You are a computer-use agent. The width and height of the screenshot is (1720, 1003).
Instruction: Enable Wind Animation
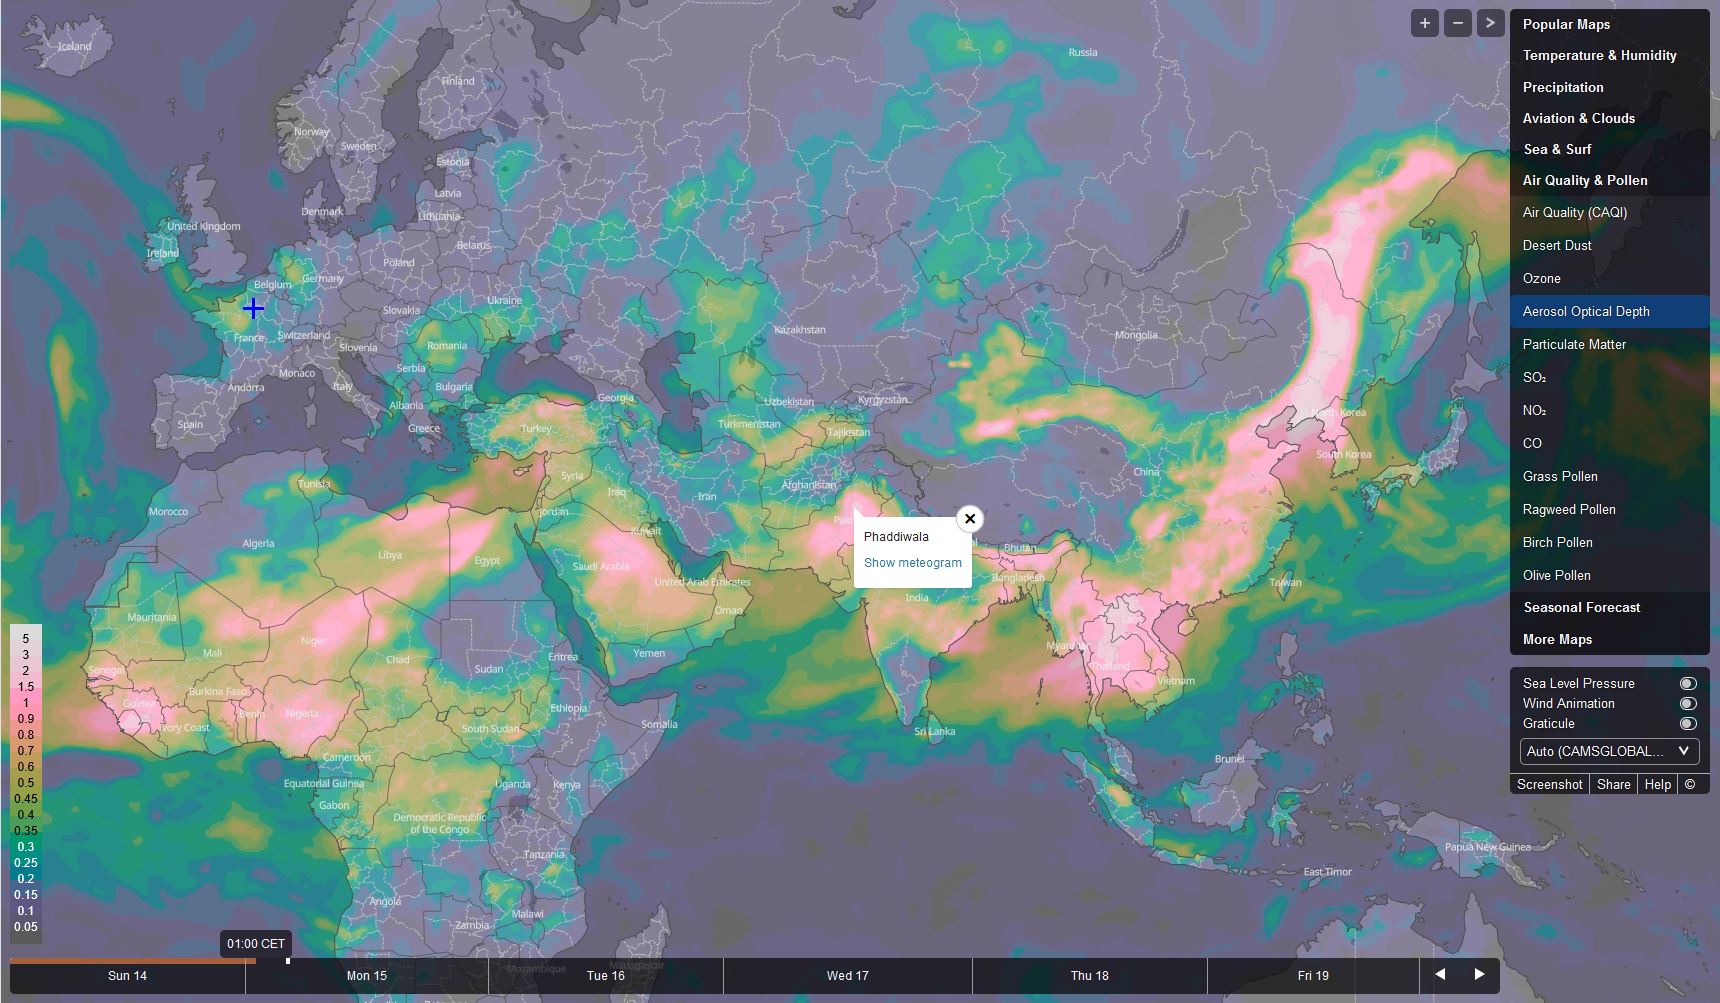1688,703
